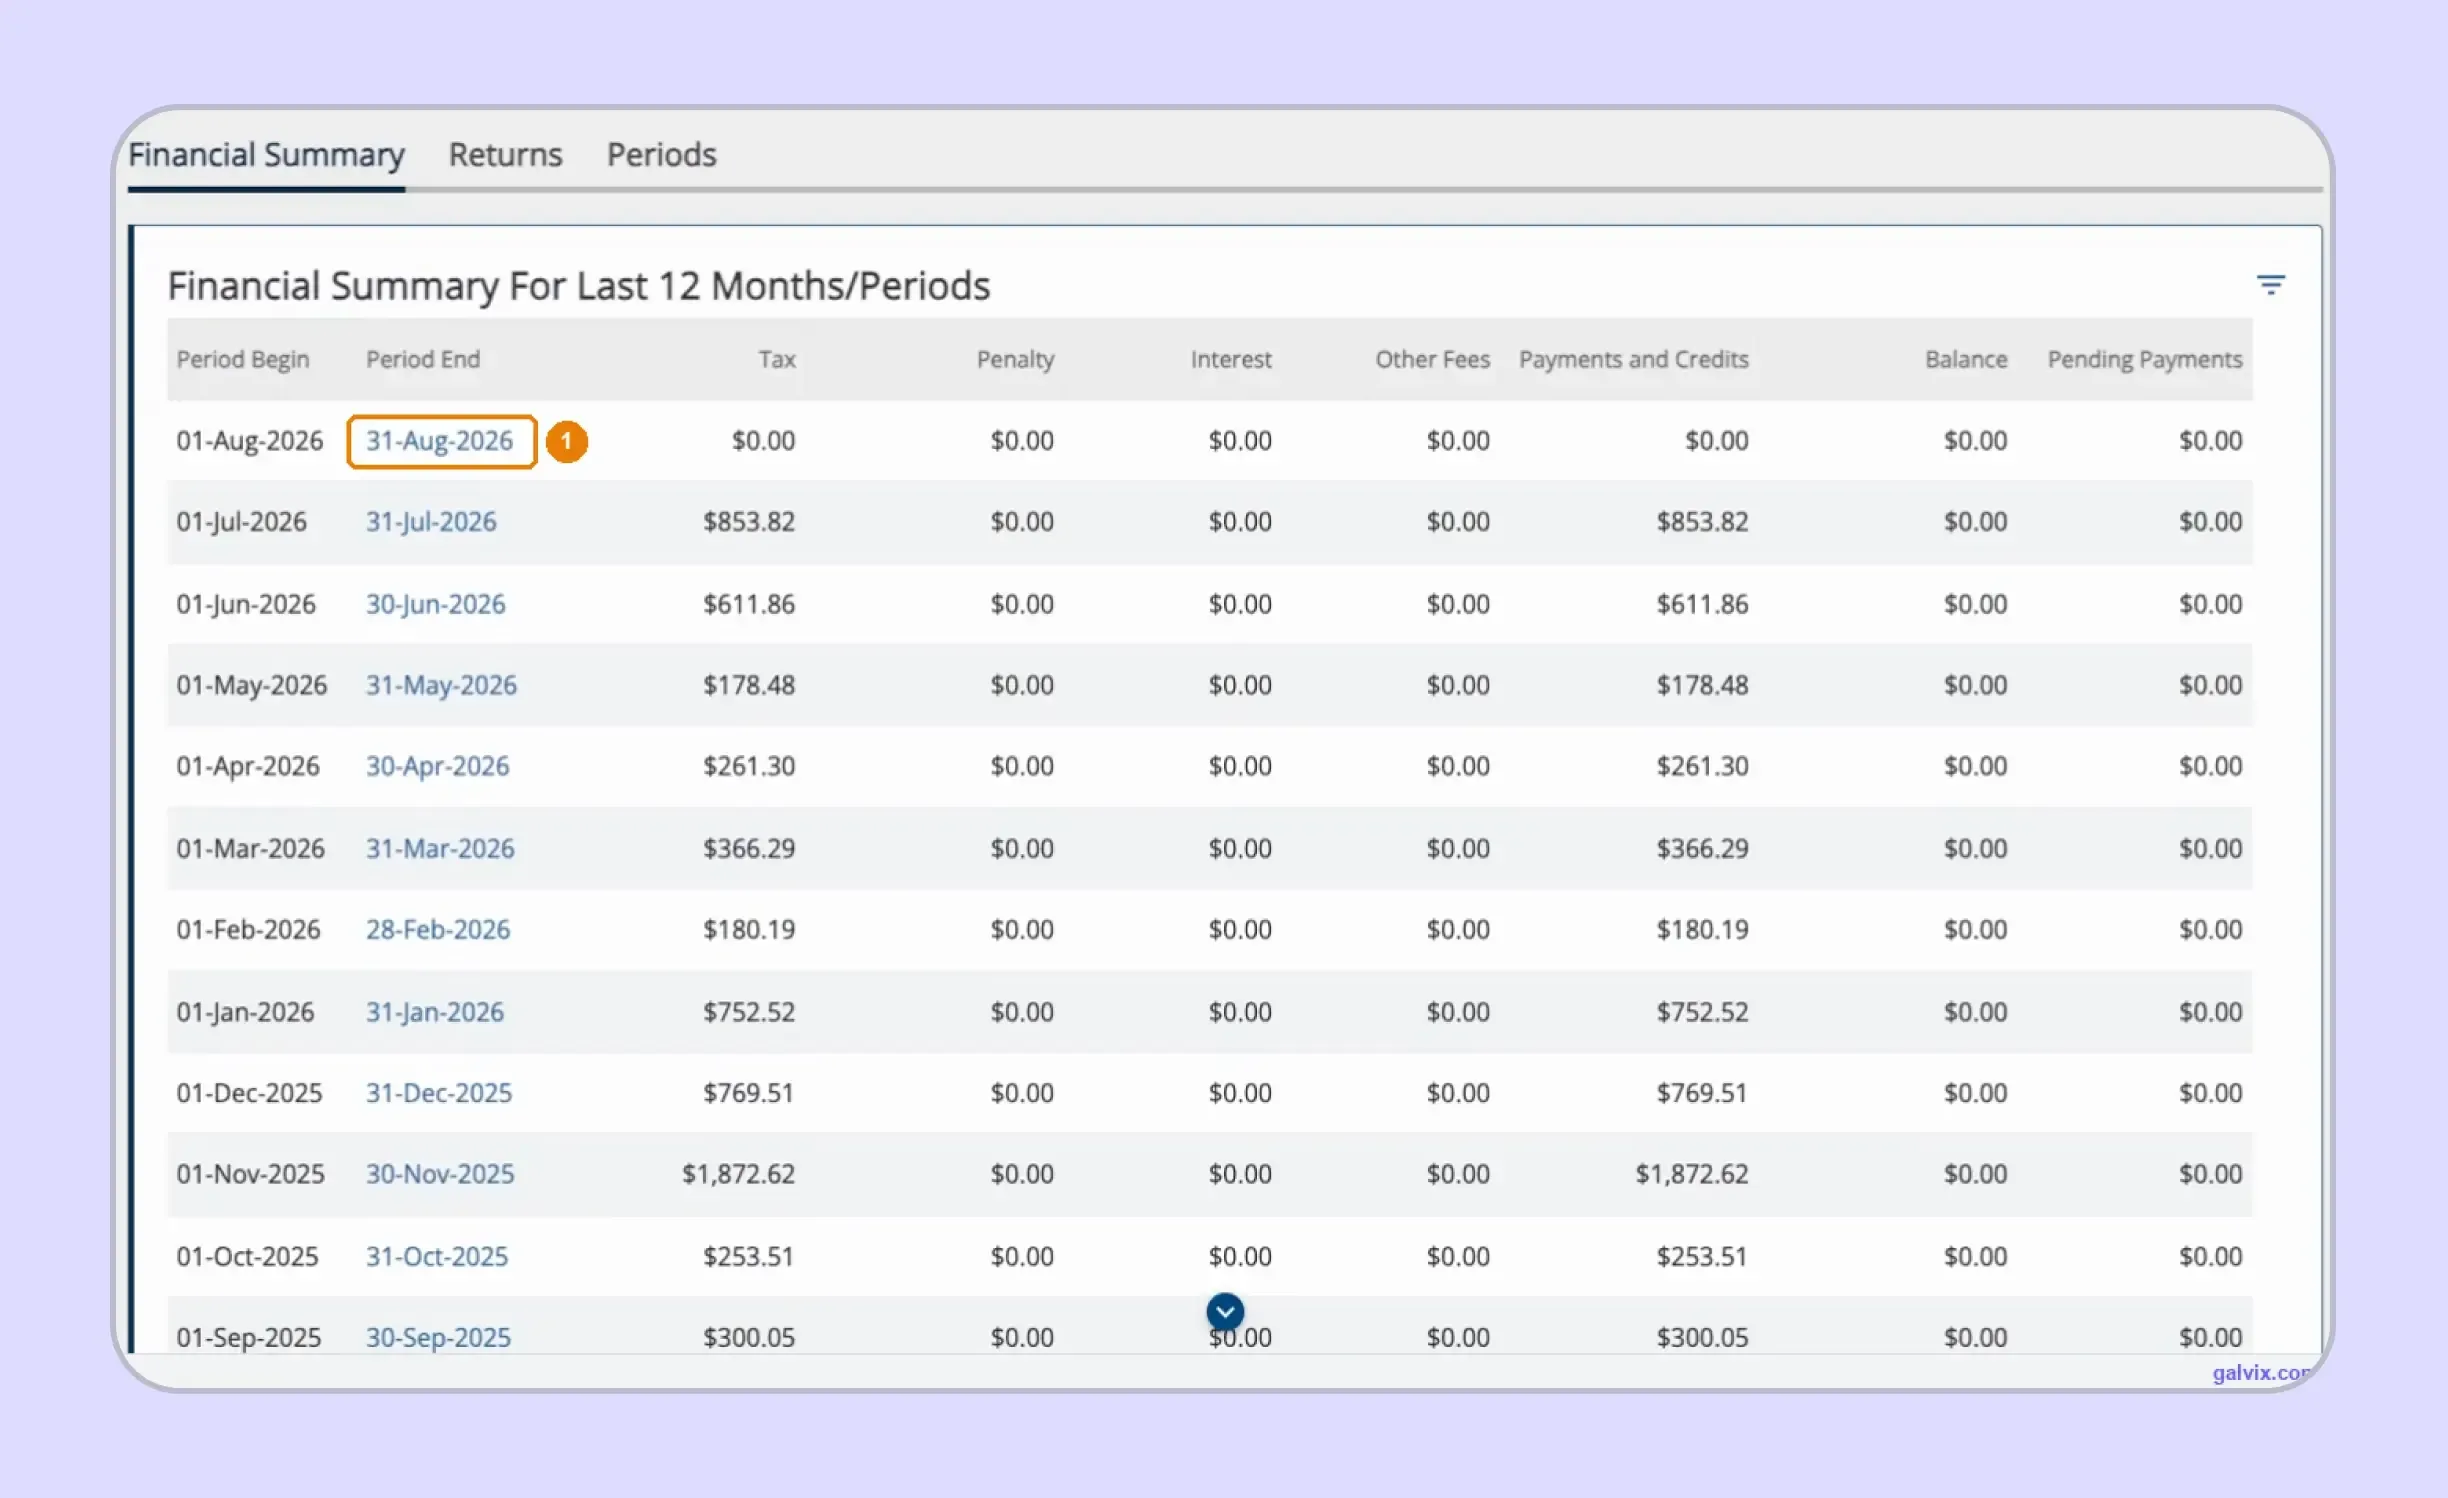Select the $180.19 payments cell for February

tap(1702, 929)
